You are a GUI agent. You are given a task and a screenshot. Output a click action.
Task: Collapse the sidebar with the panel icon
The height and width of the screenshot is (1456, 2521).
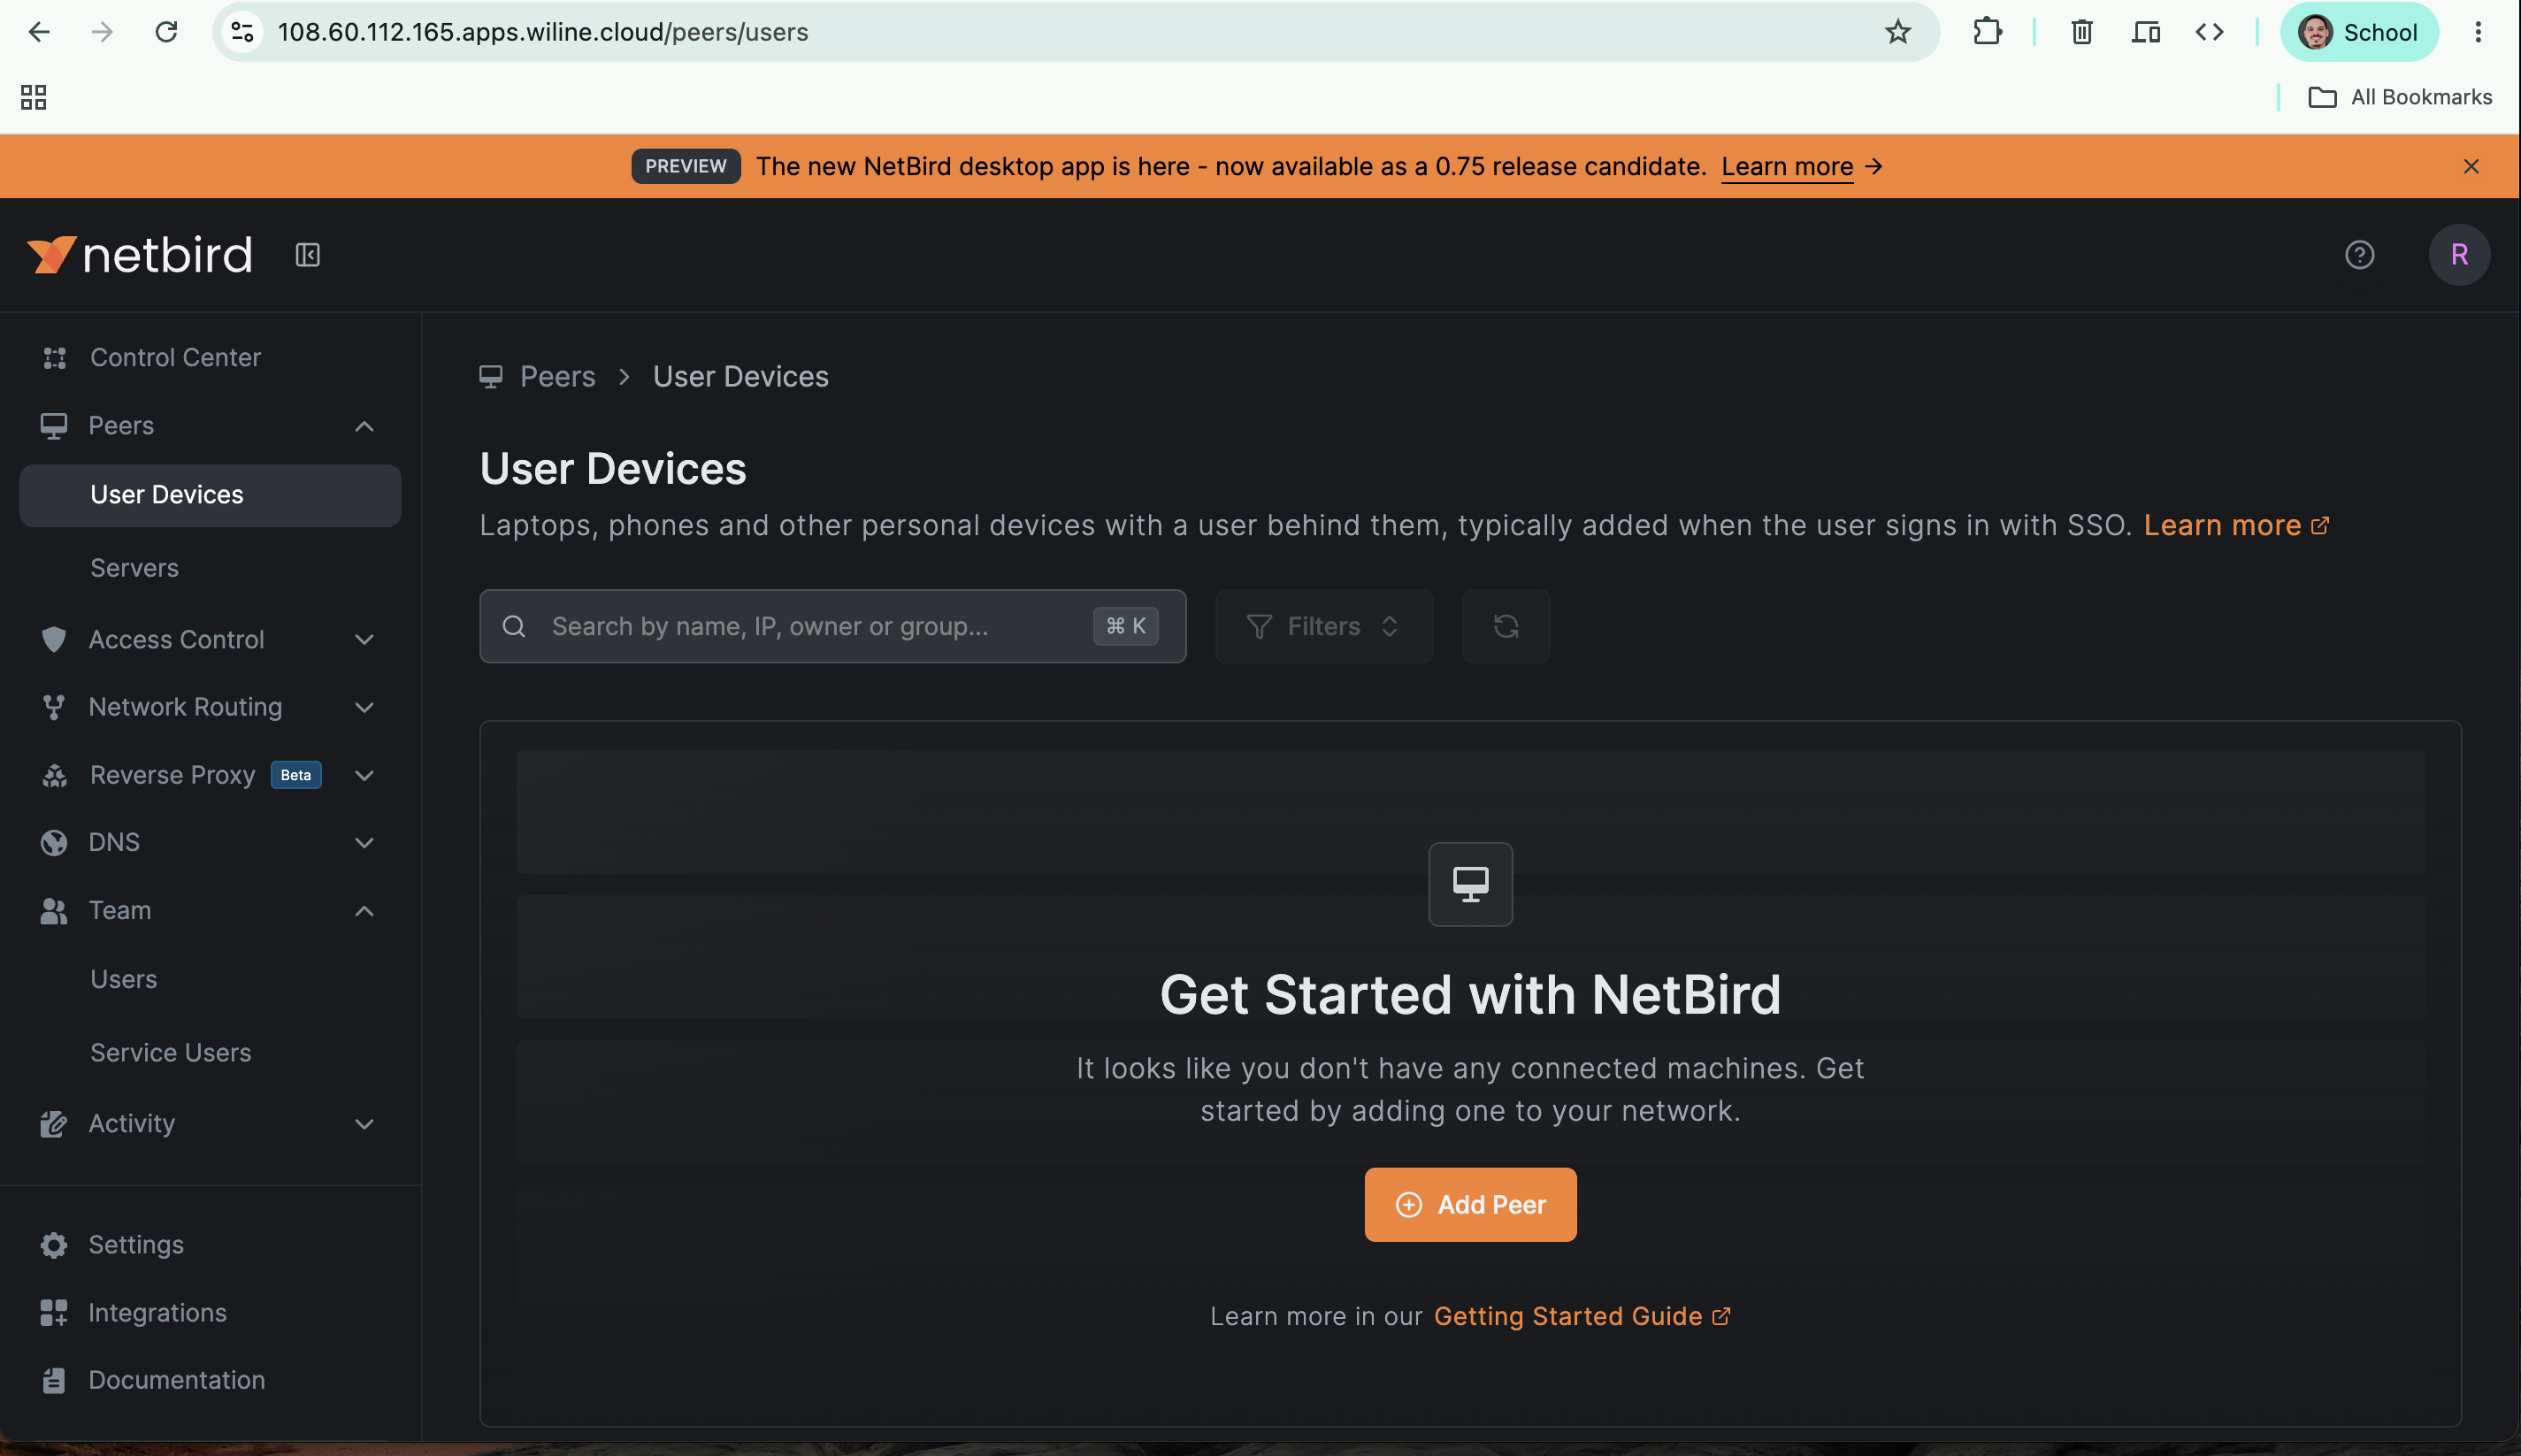307,255
